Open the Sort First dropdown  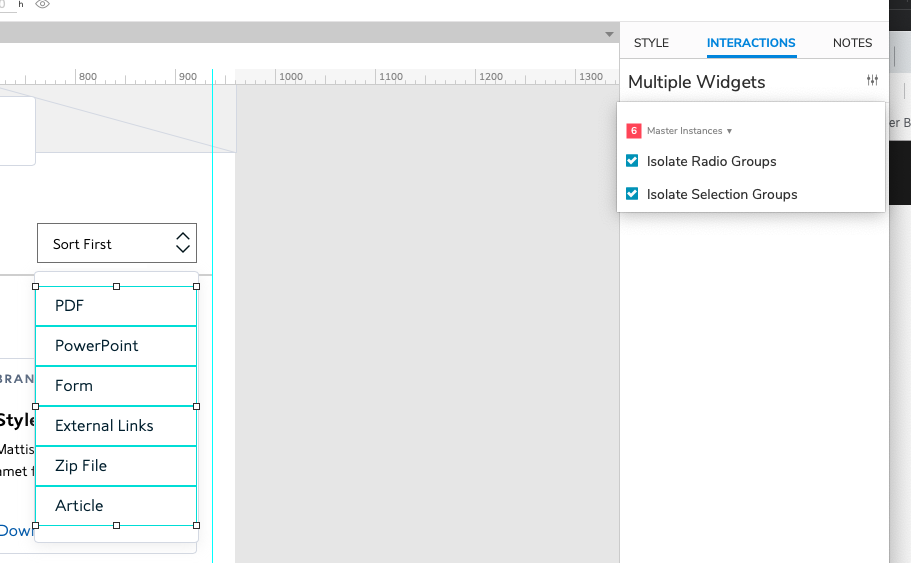pos(116,244)
